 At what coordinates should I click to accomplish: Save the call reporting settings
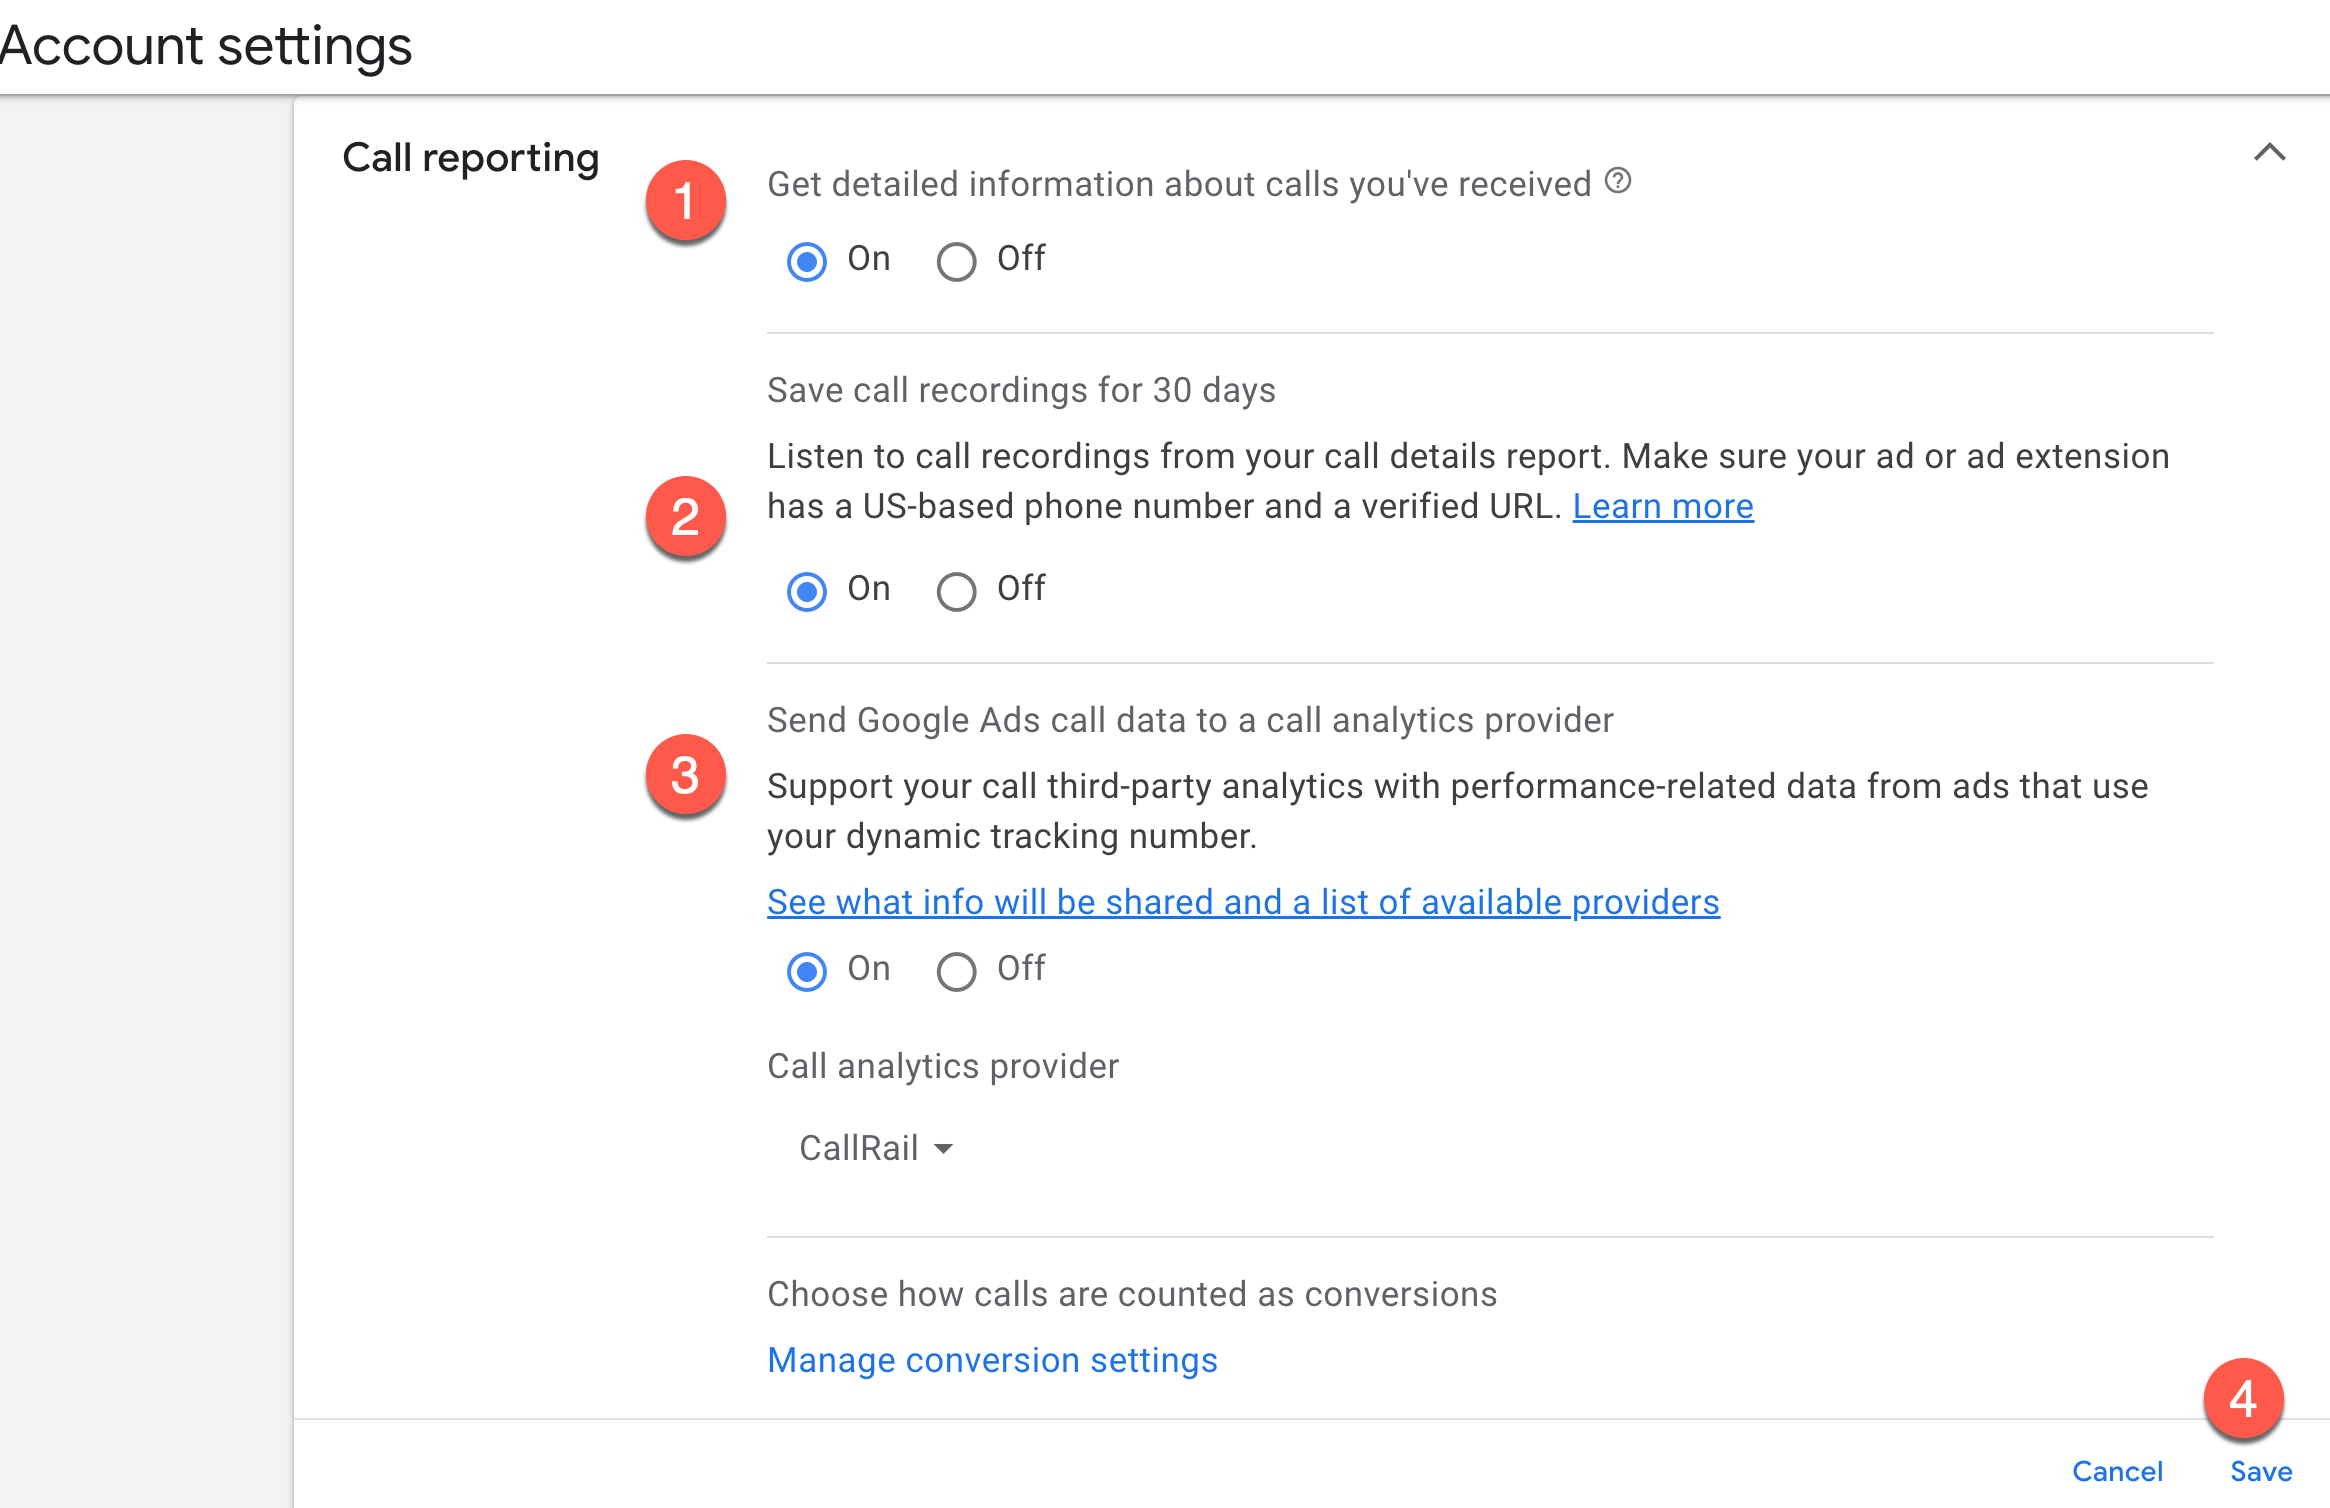pyautogui.click(x=2260, y=1471)
